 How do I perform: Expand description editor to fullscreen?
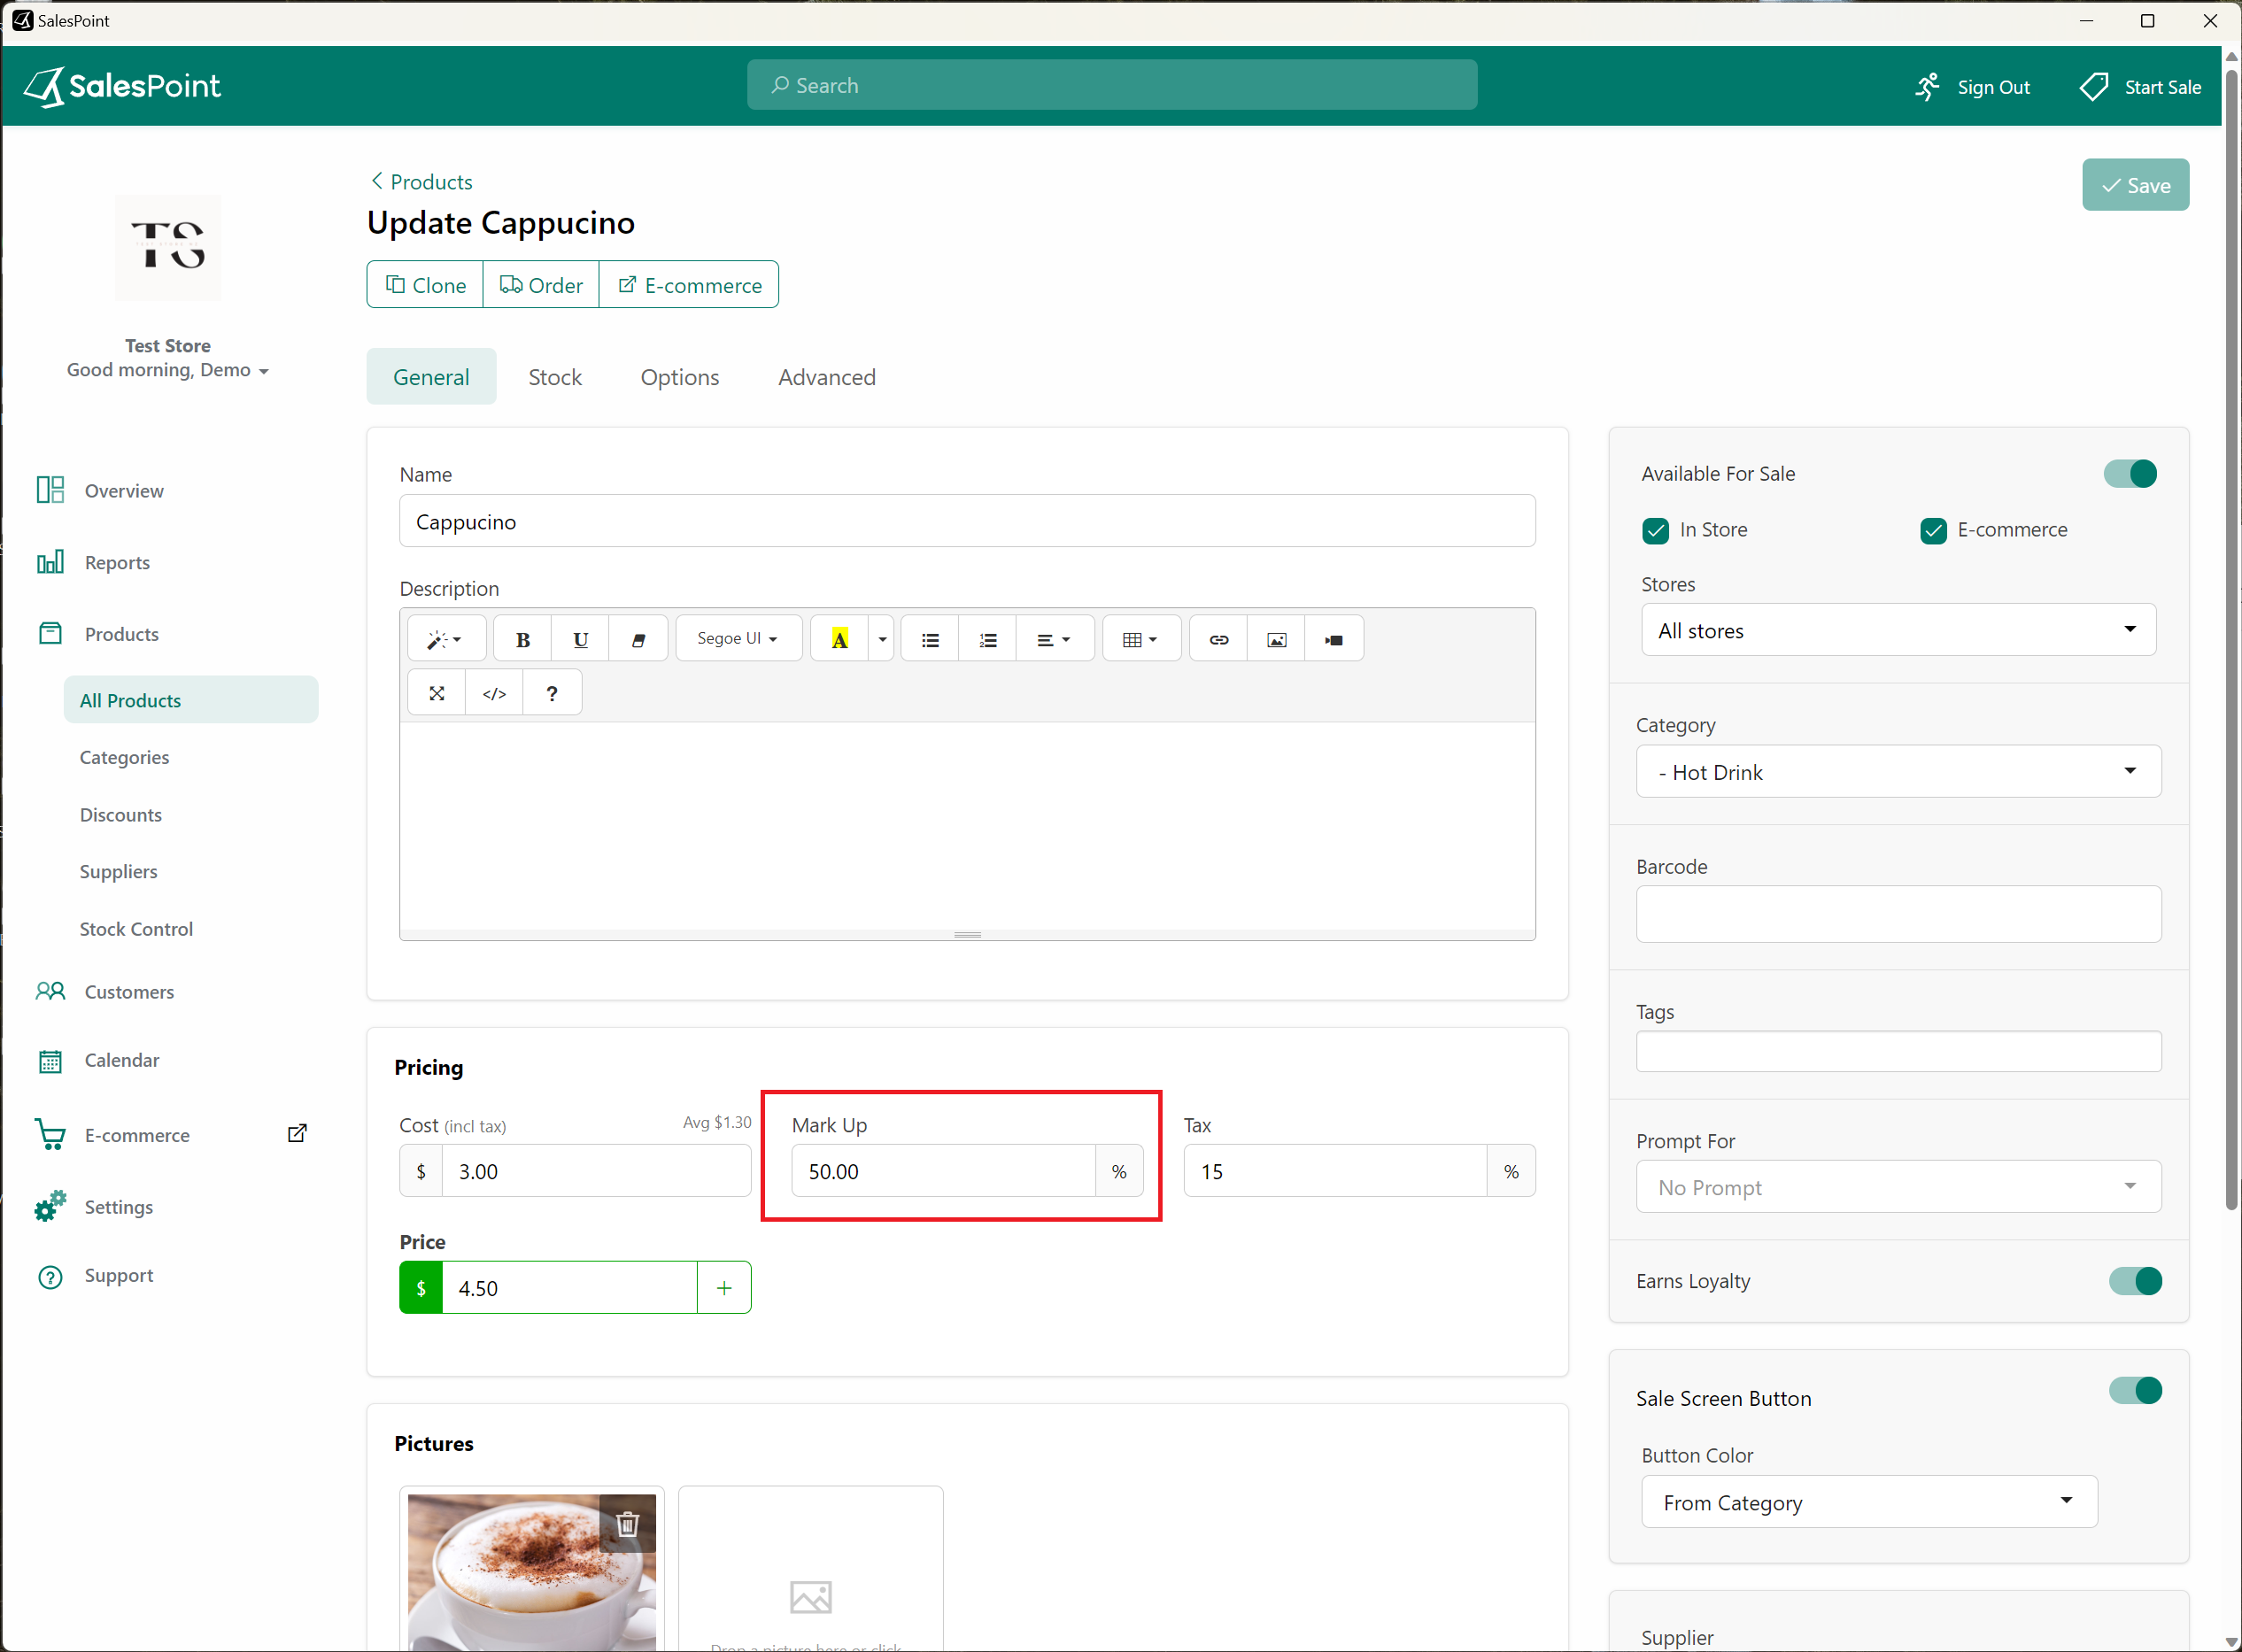pos(436,692)
